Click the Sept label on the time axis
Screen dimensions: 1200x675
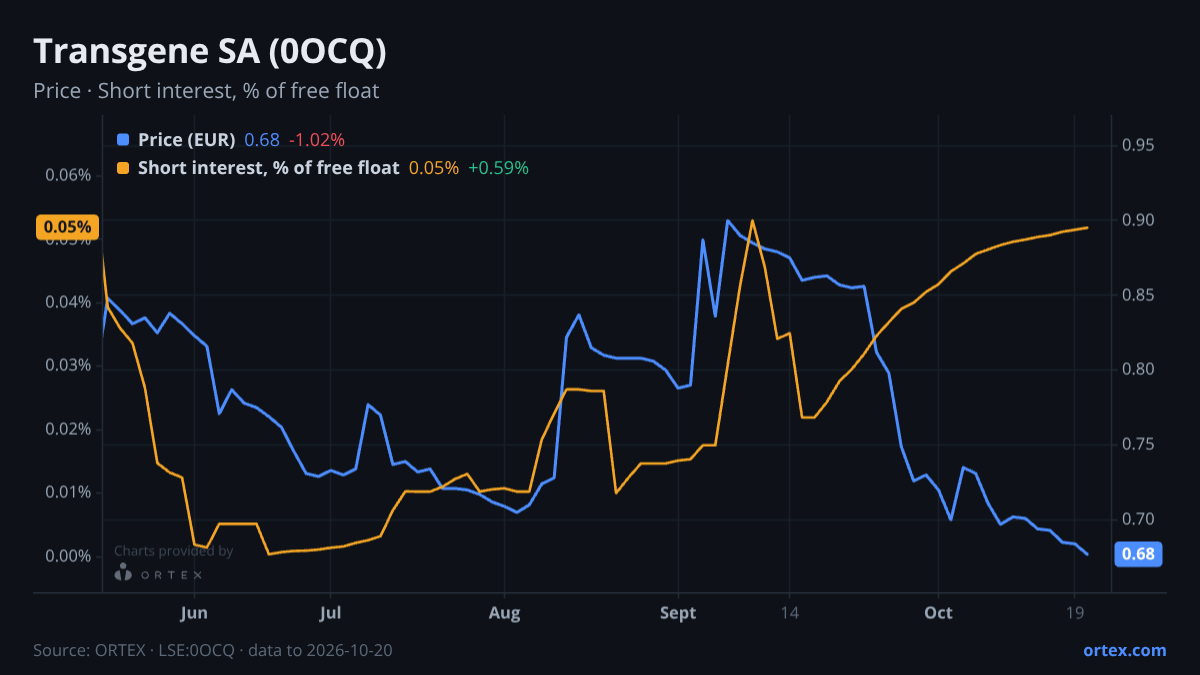(x=679, y=612)
